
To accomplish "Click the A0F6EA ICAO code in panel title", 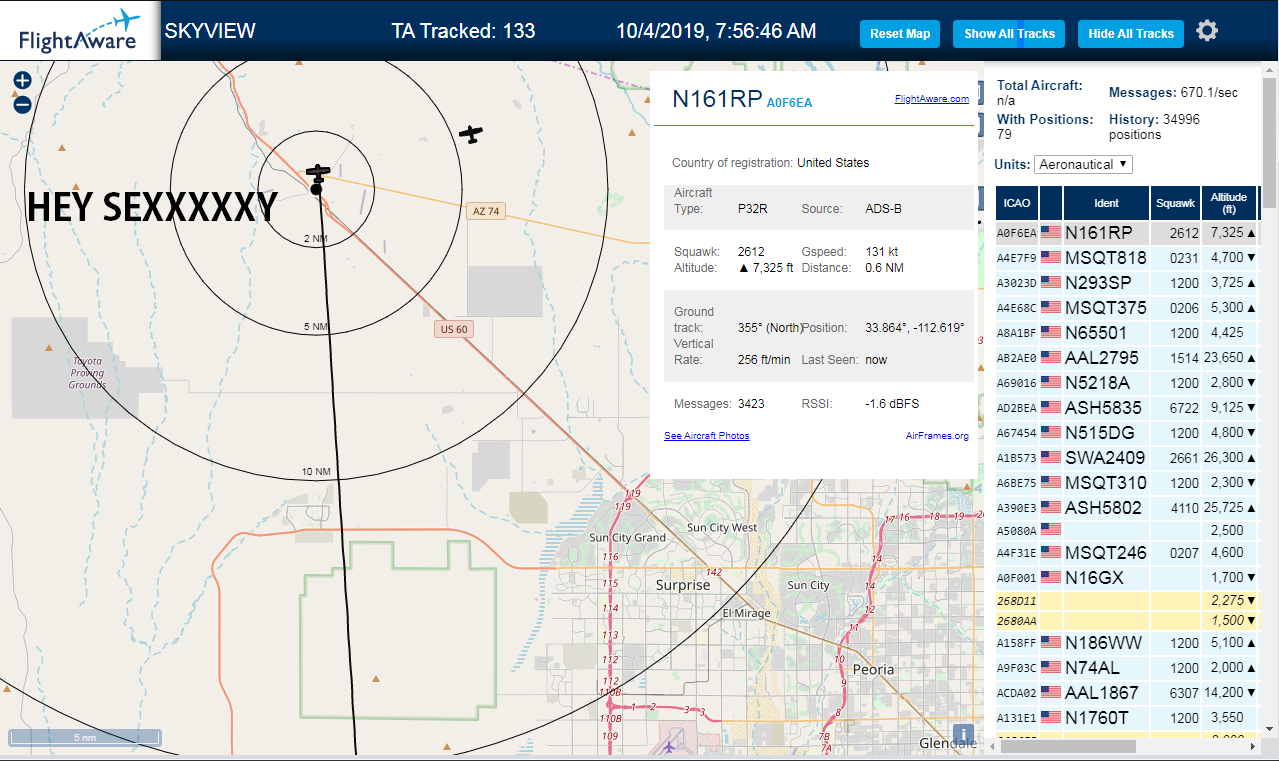I will tap(789, 103).
